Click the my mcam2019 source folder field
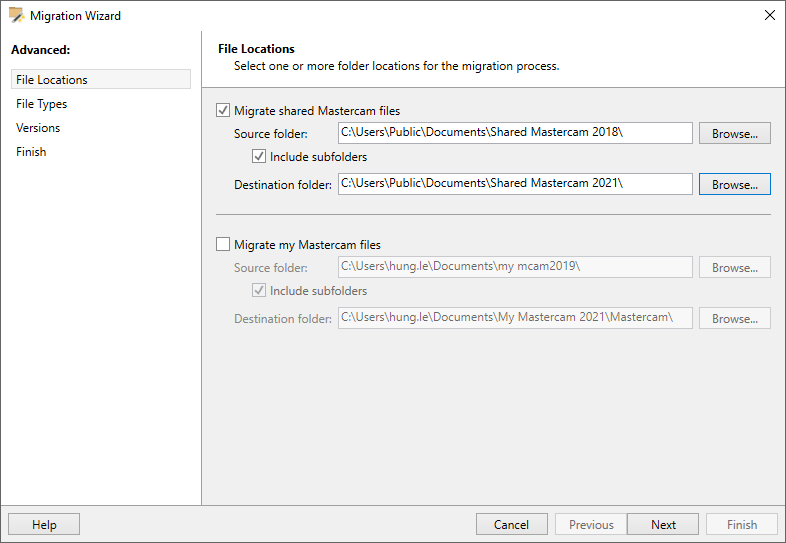 tap(515, 267)
